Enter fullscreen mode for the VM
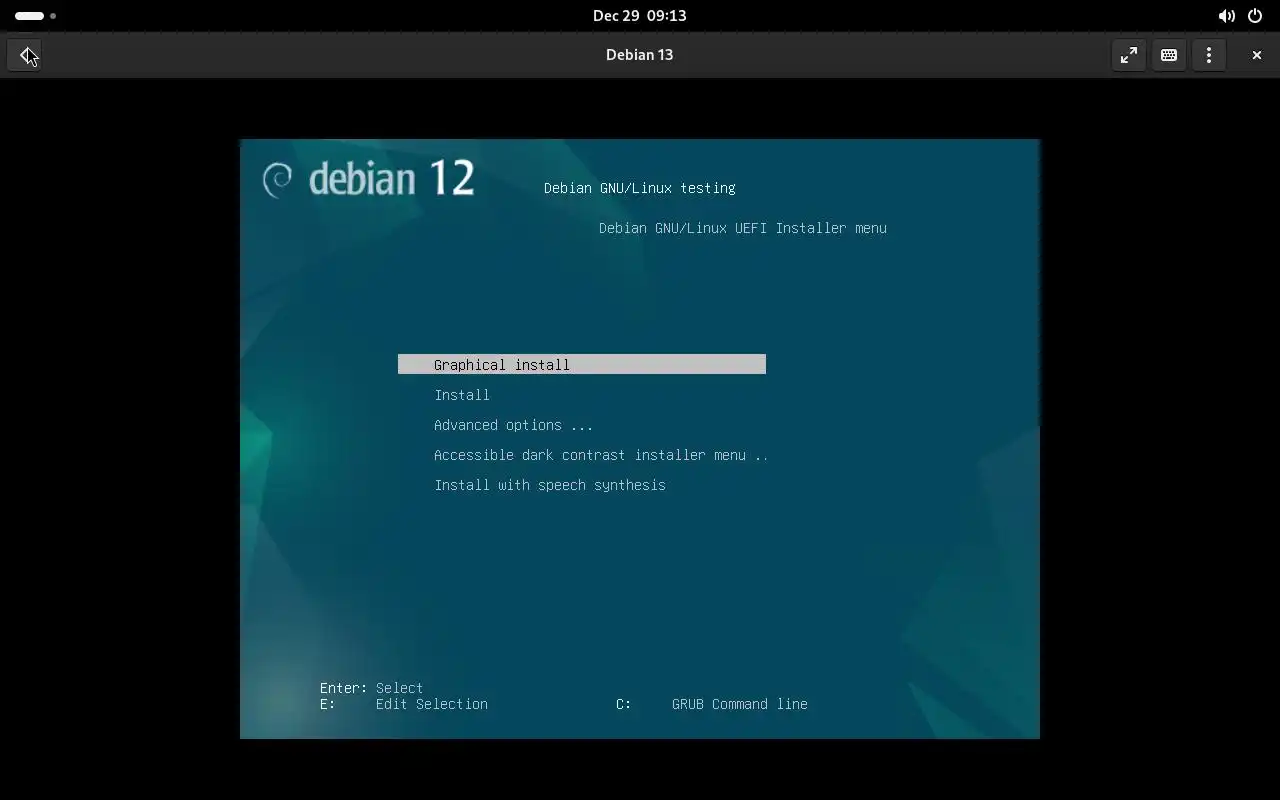This screenshot has height=800, width=1280. point(1129,55)
